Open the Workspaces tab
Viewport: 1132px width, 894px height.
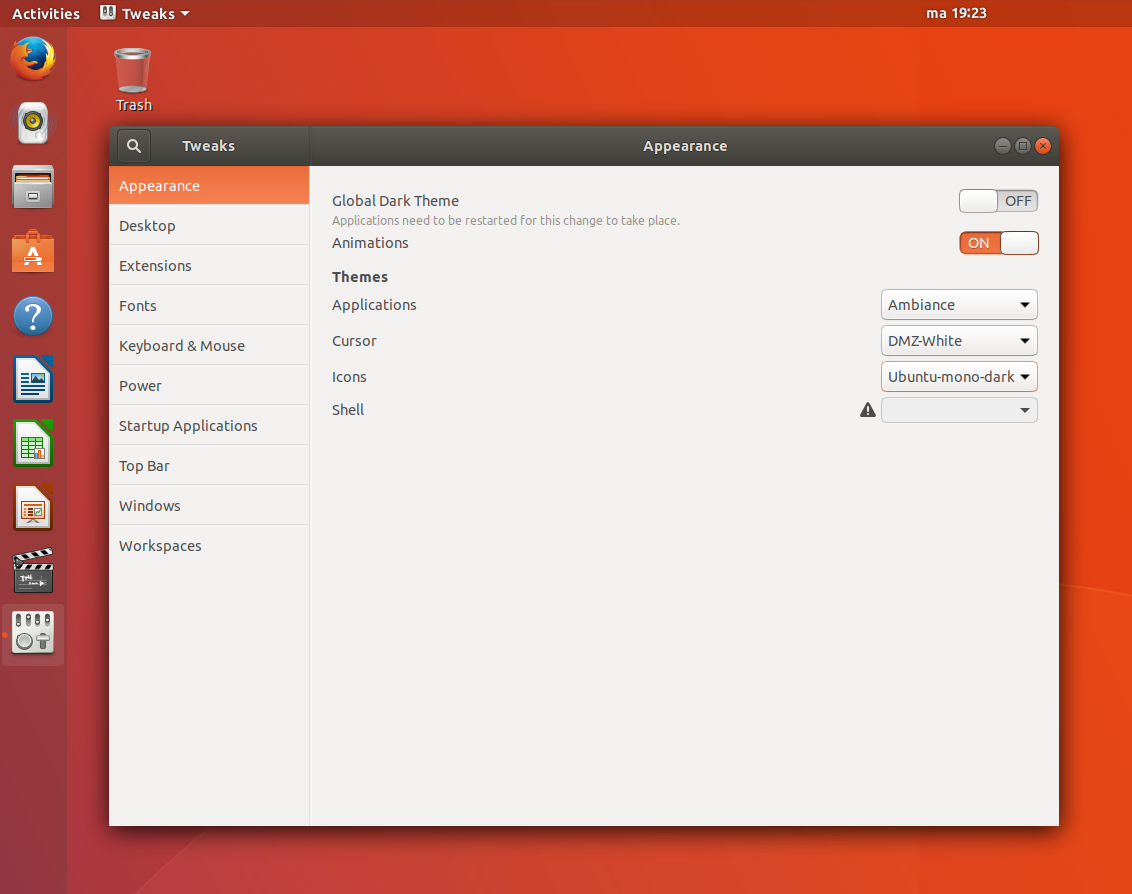(x=209, y=546)
